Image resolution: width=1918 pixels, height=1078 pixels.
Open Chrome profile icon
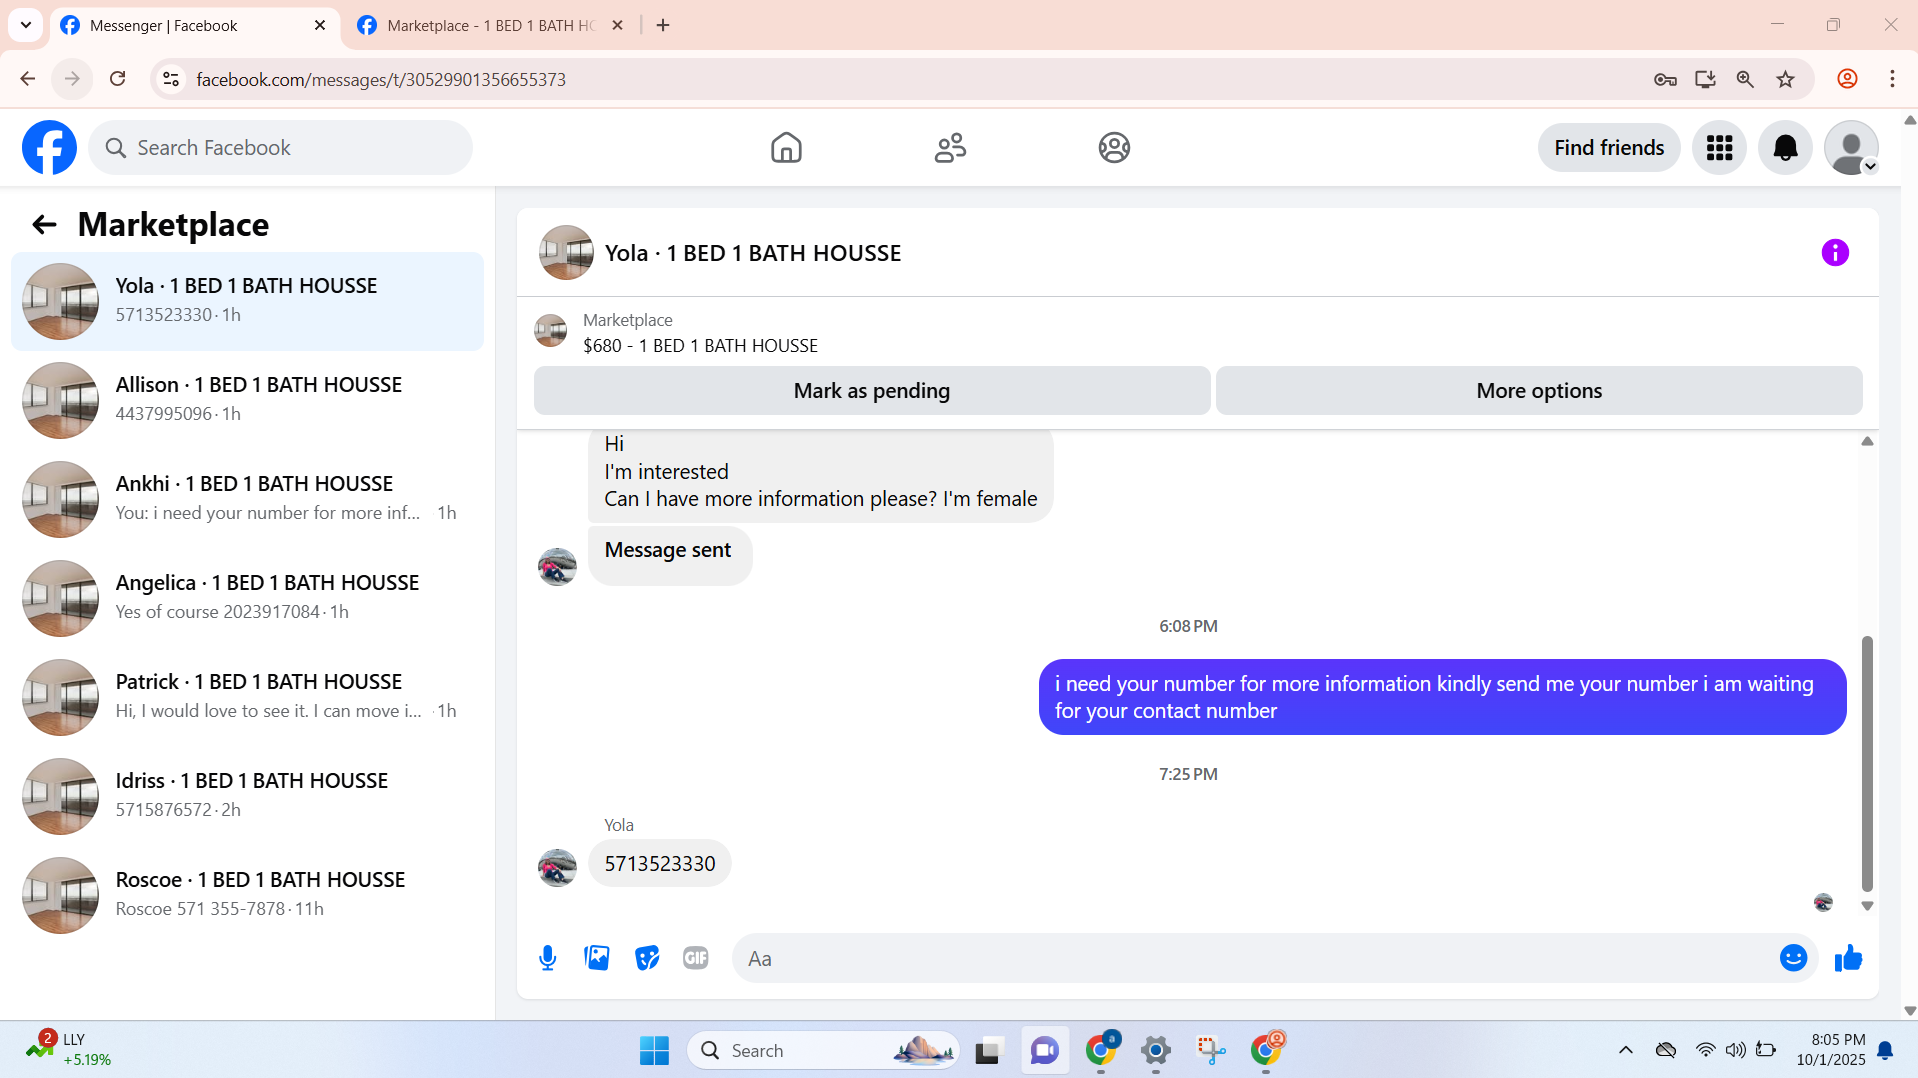[1847, 79]
